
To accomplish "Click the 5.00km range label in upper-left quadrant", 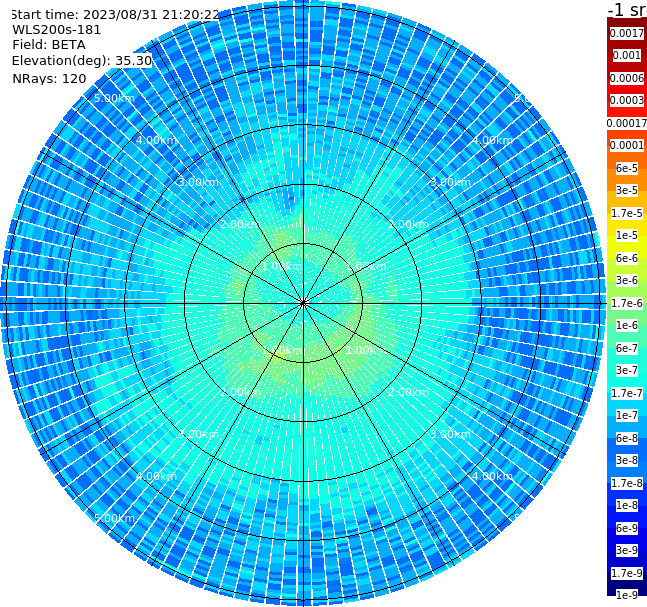I will click(x=114, y=98).
